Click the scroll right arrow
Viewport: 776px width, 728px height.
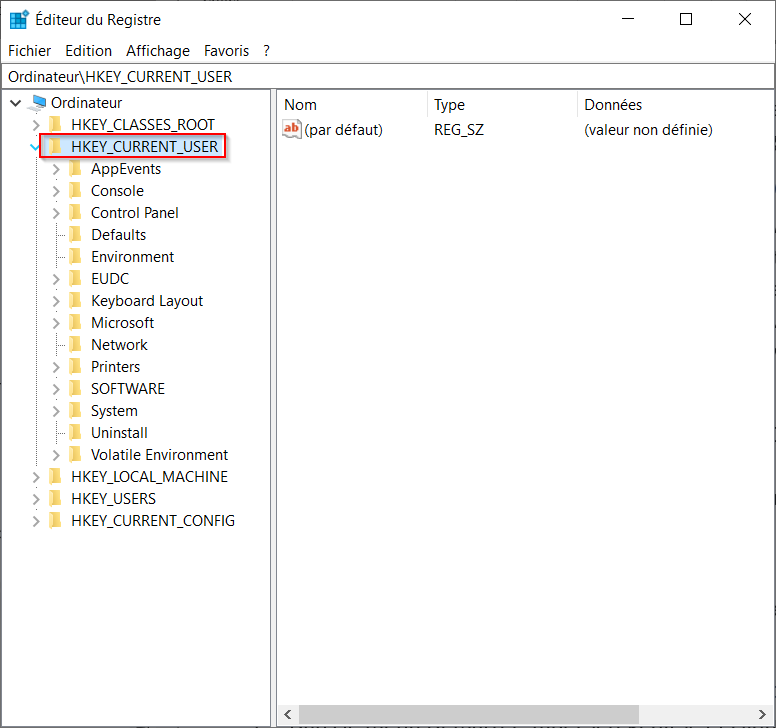(762, 714)
